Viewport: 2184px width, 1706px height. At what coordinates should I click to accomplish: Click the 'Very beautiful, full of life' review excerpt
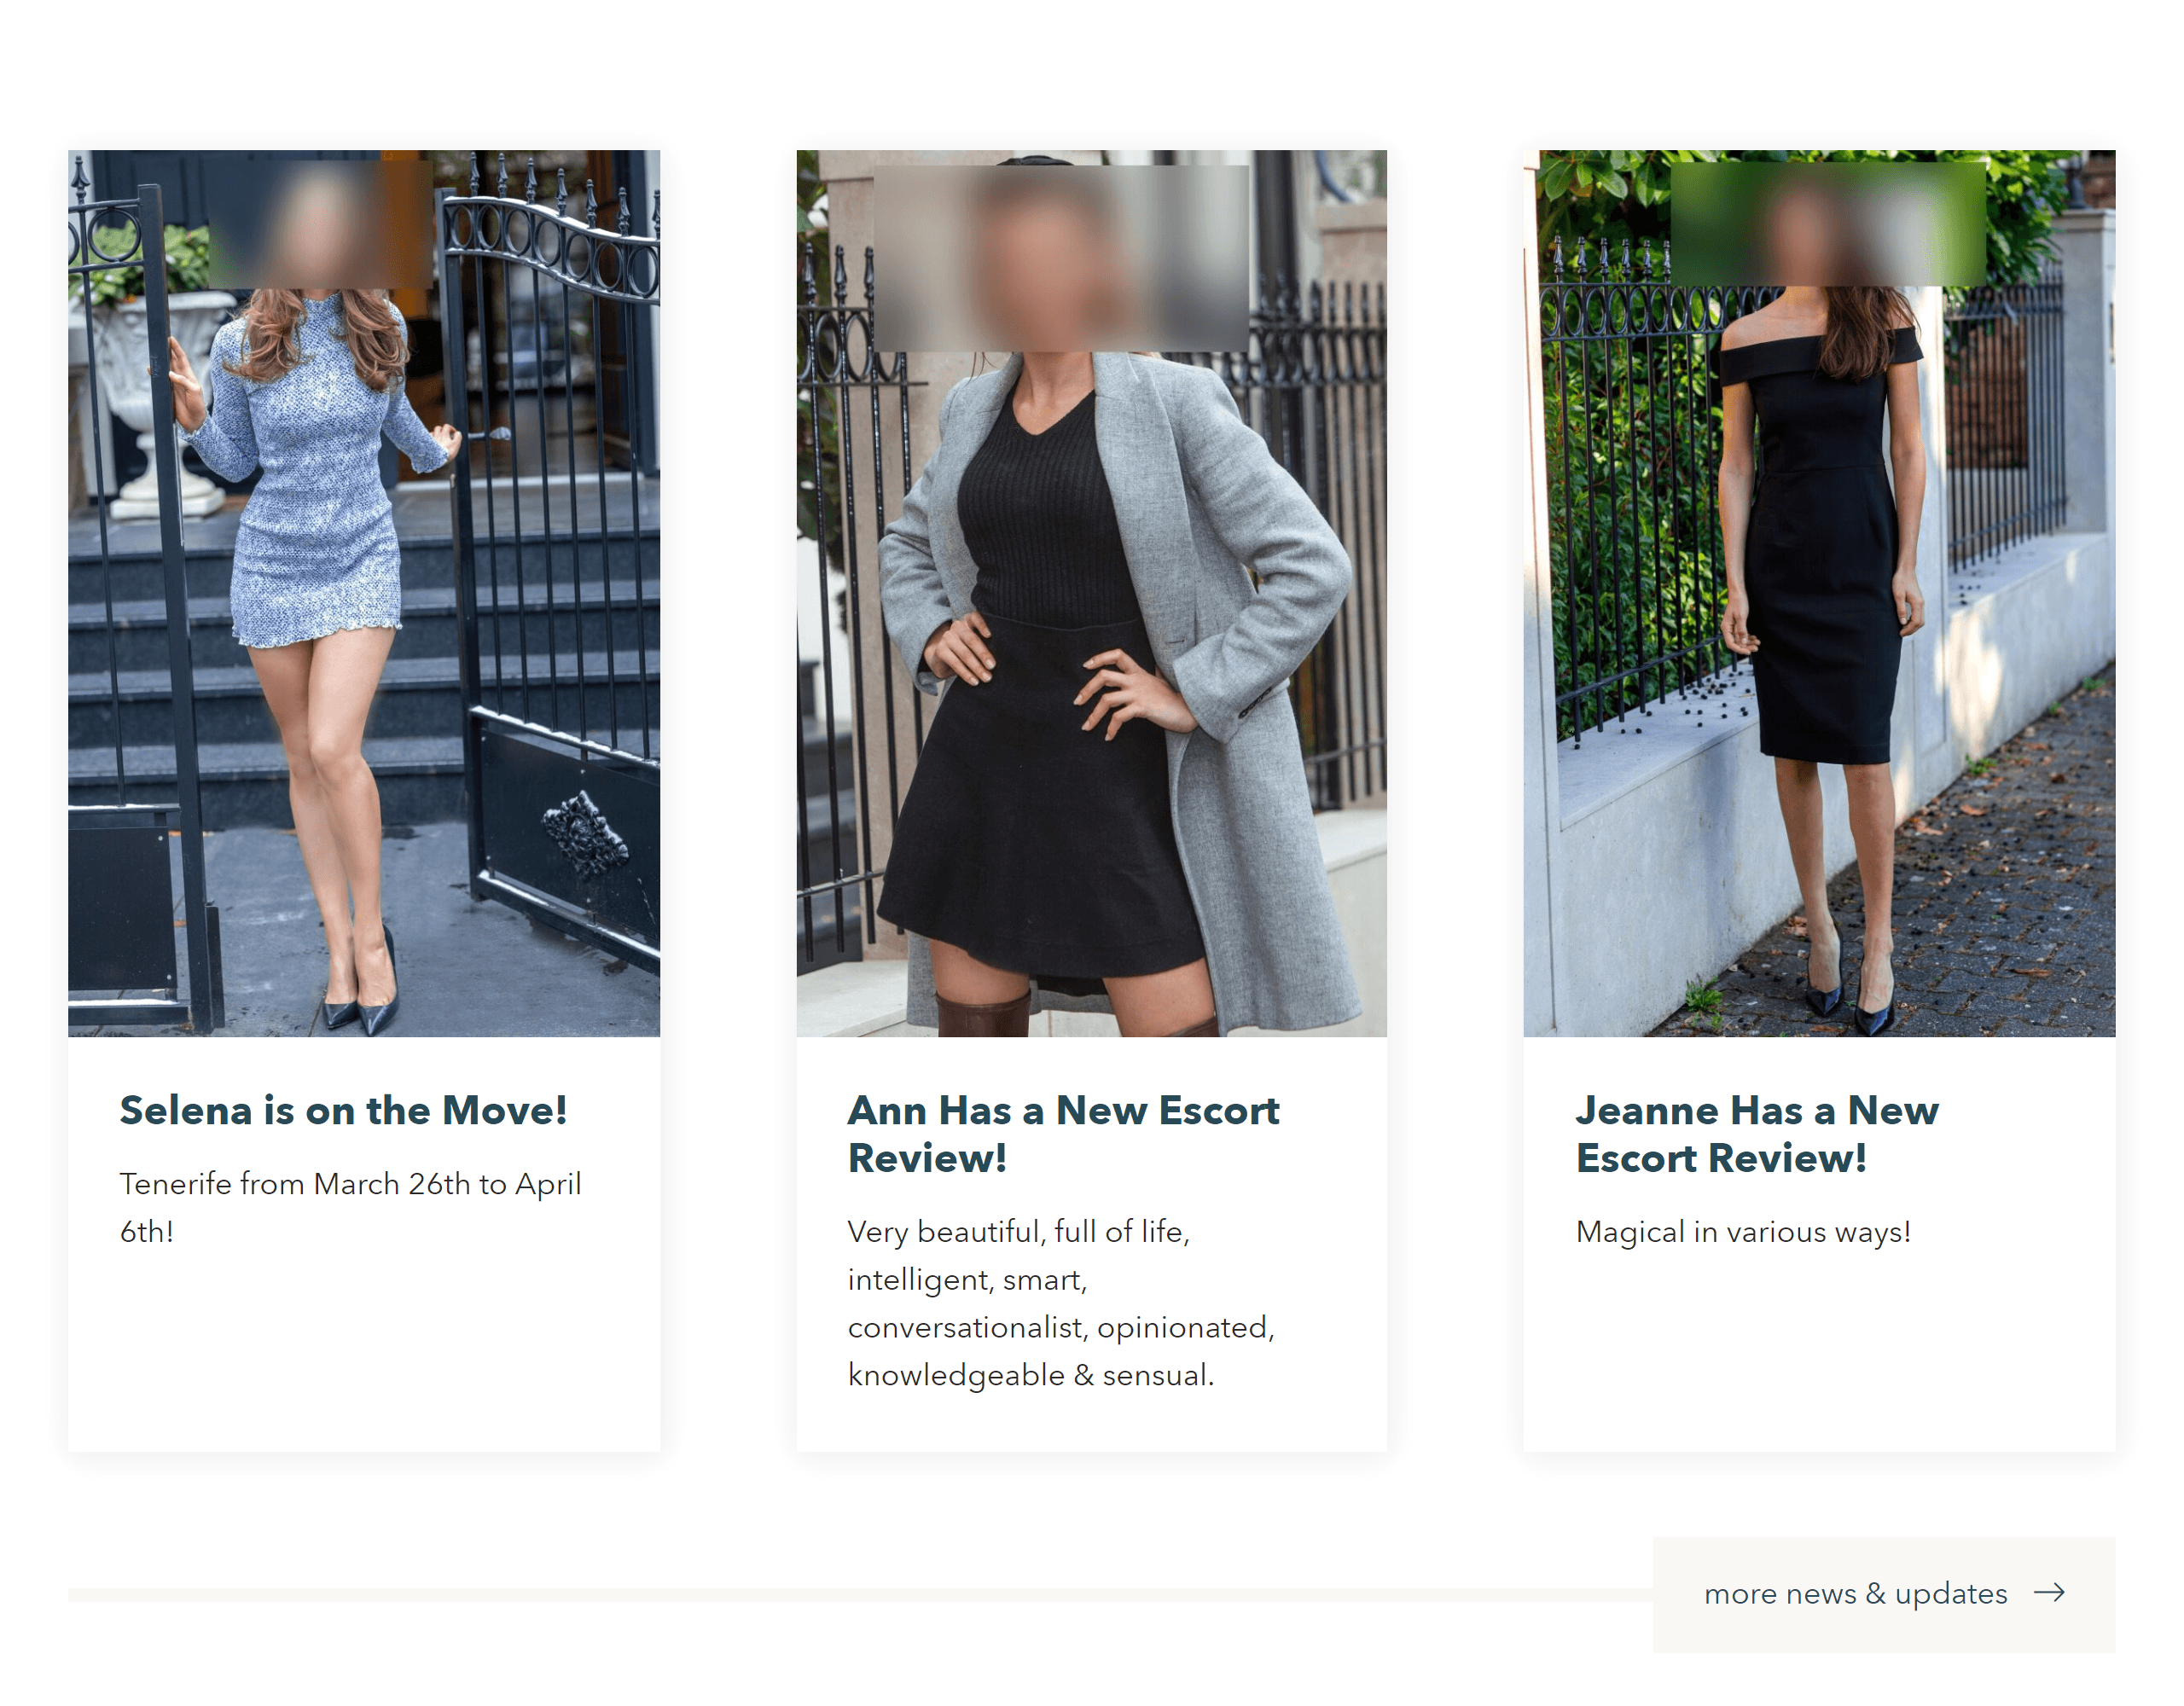1061,1303
